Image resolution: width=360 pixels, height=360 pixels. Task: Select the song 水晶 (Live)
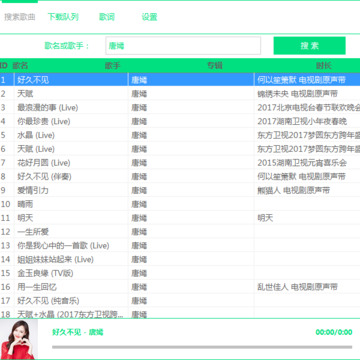[x=36, y=135]
